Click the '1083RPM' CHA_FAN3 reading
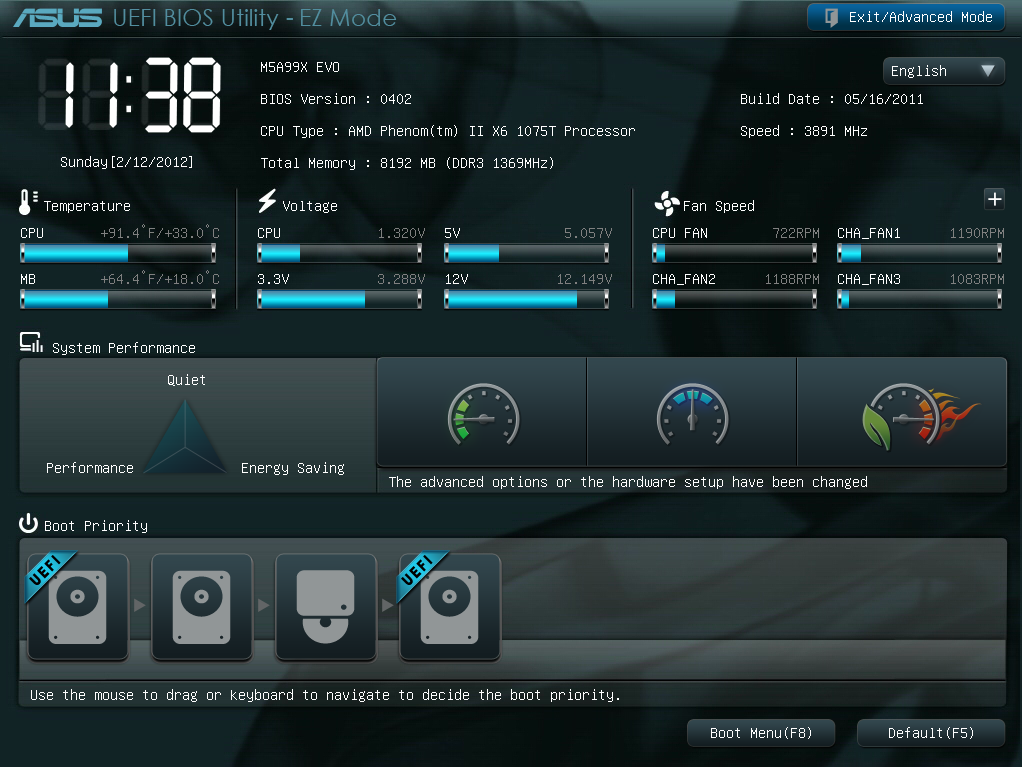This screenshot has height=767, width=1022. coord(976,280)
